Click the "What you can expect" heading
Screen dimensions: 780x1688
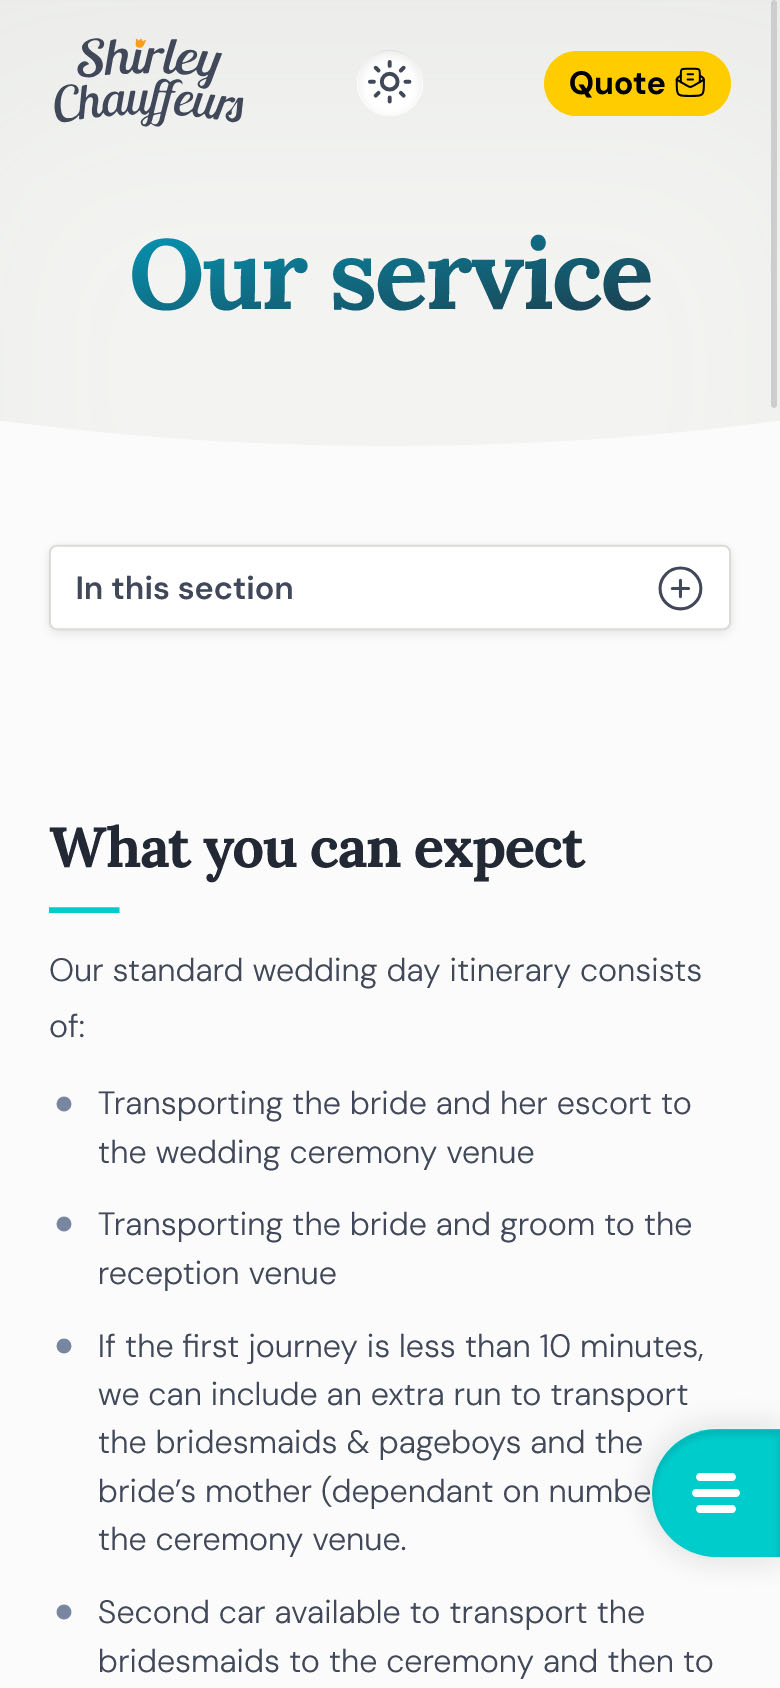click(x=317, y=849)
